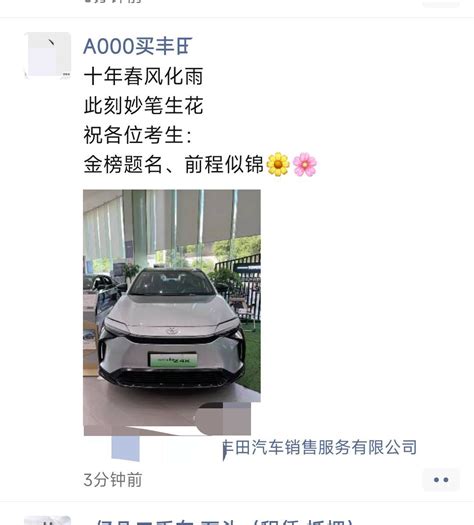Click the 祝各位考生 text line

coord(138,135)
